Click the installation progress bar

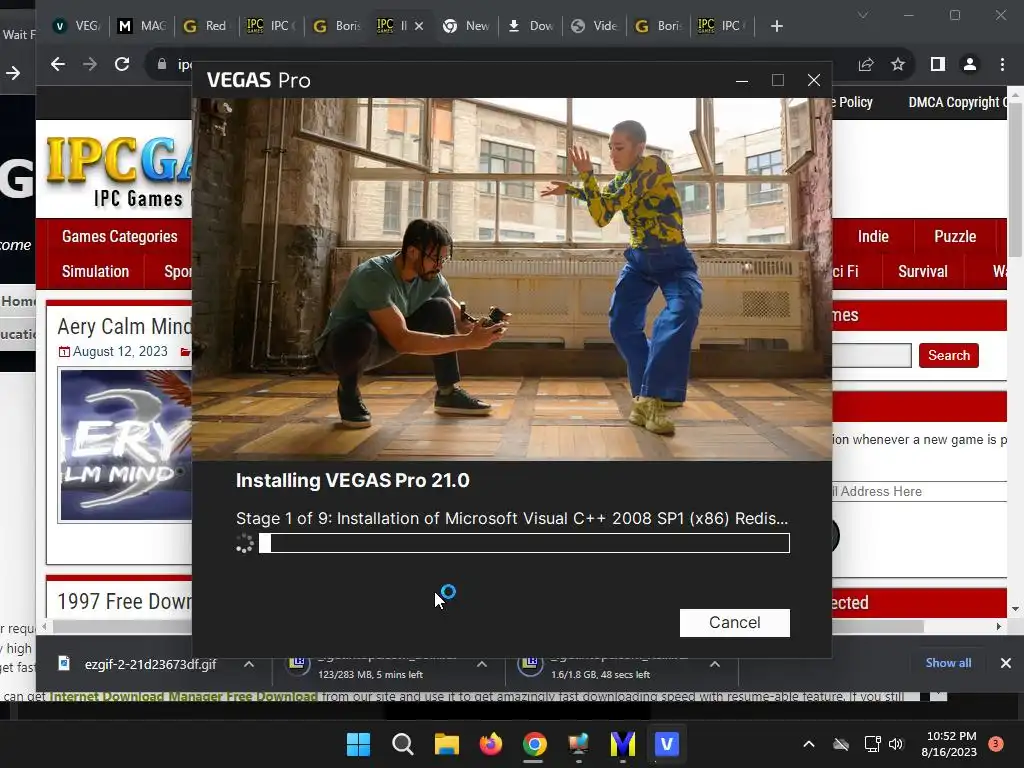pyautogui.click(x=524, y=543)
